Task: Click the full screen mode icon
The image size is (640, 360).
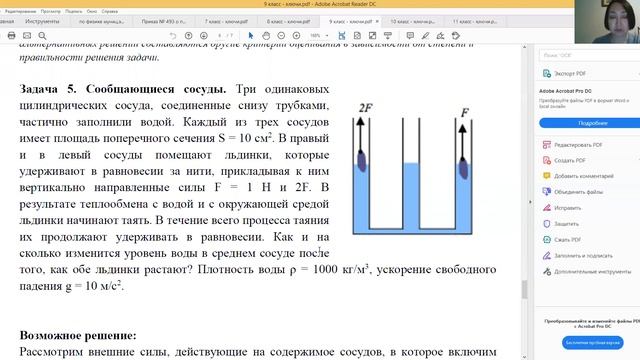Action: [x=372, y=36]
